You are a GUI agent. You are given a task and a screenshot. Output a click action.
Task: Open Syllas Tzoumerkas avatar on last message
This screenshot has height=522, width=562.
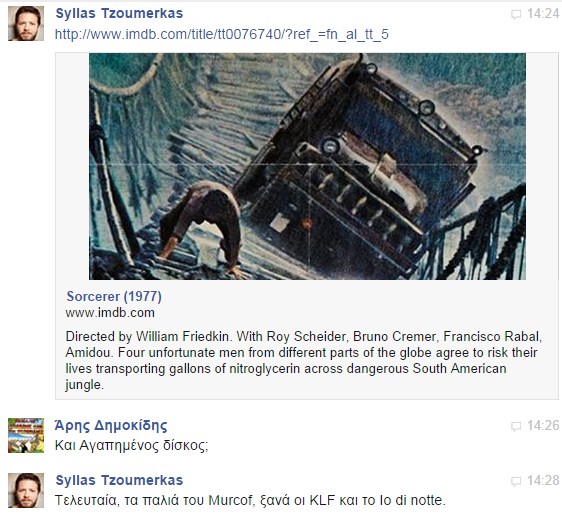26,490
